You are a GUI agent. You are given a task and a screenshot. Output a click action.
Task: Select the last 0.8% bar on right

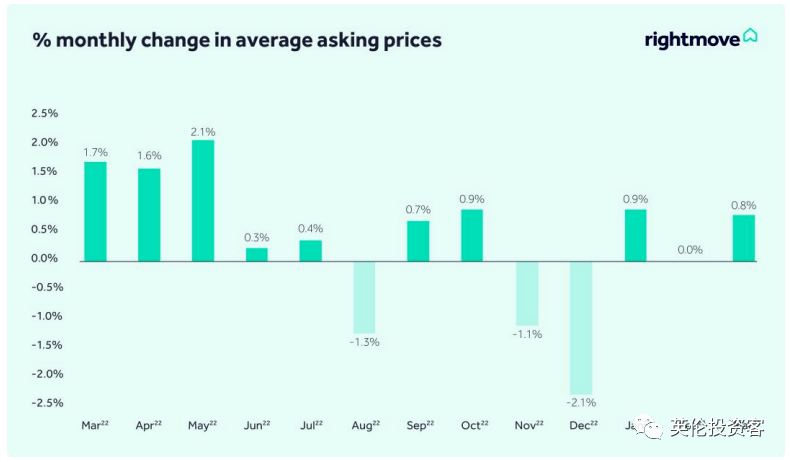click(x=743, y=238)
